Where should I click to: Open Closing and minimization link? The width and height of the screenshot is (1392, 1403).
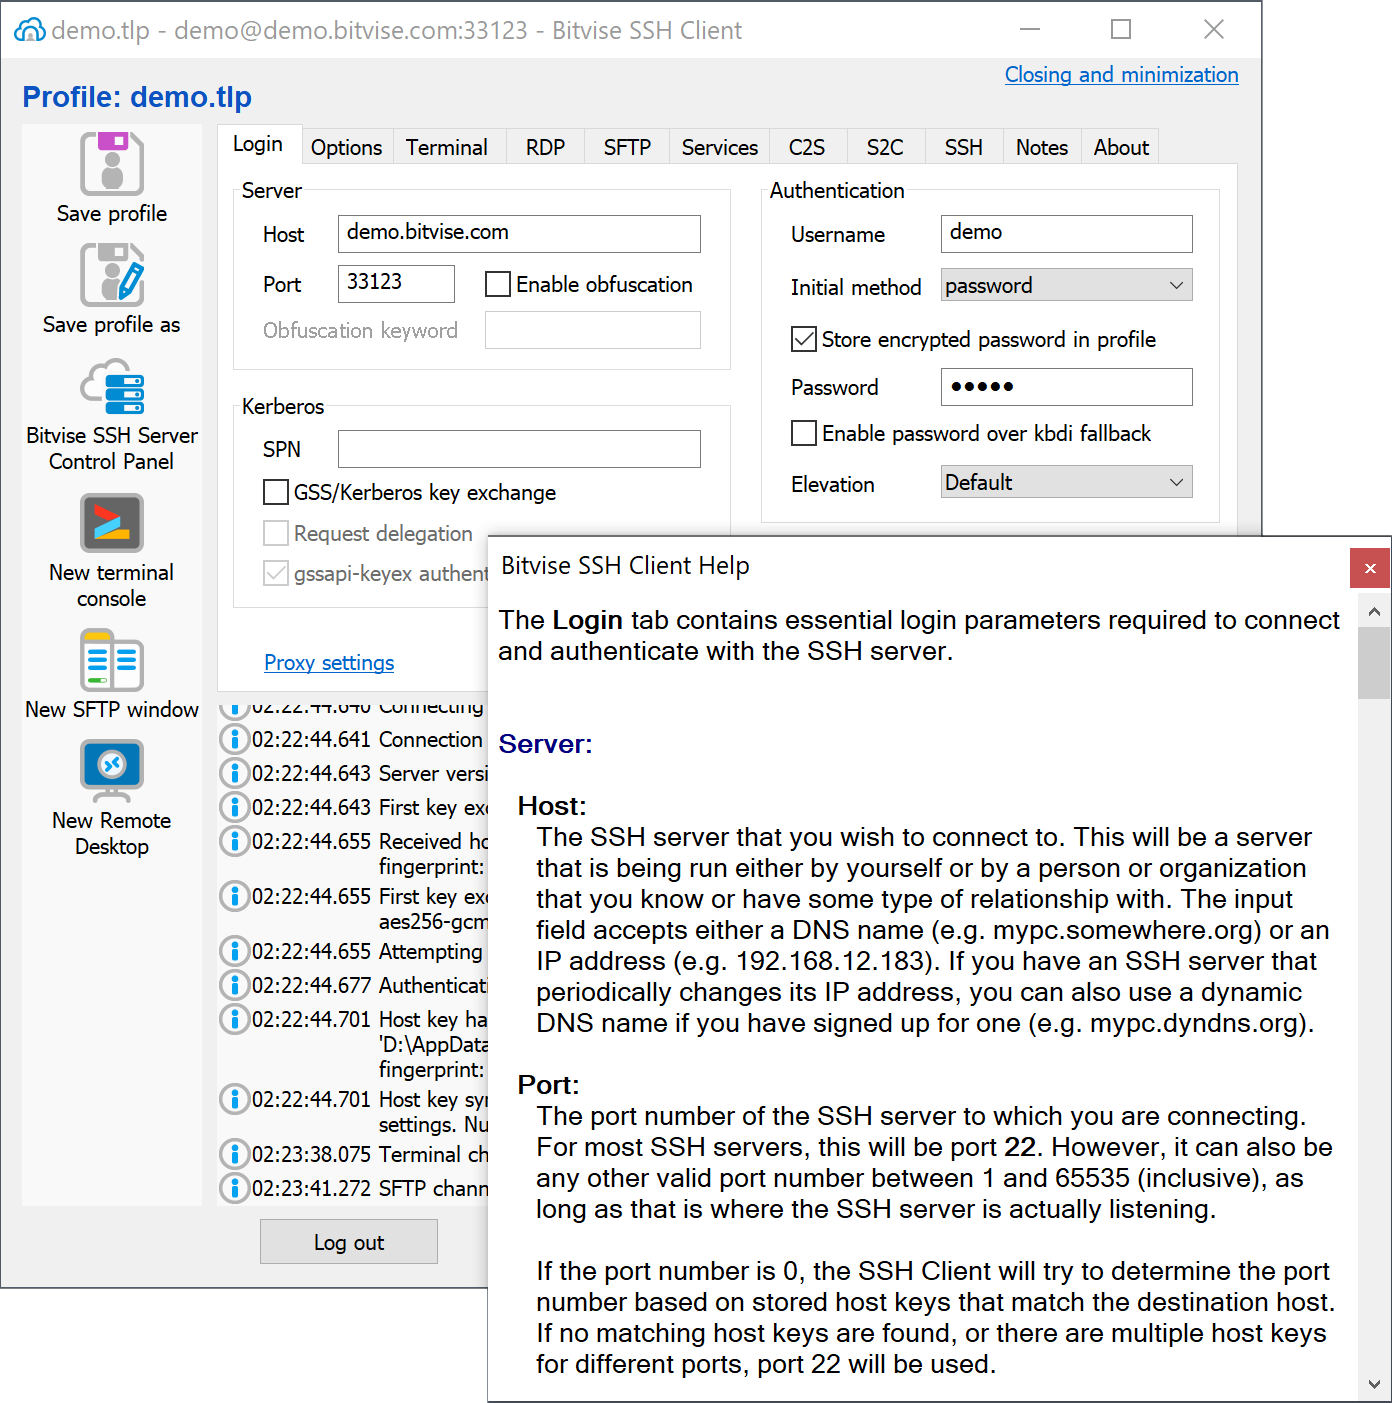click(x=1121, y=75)
